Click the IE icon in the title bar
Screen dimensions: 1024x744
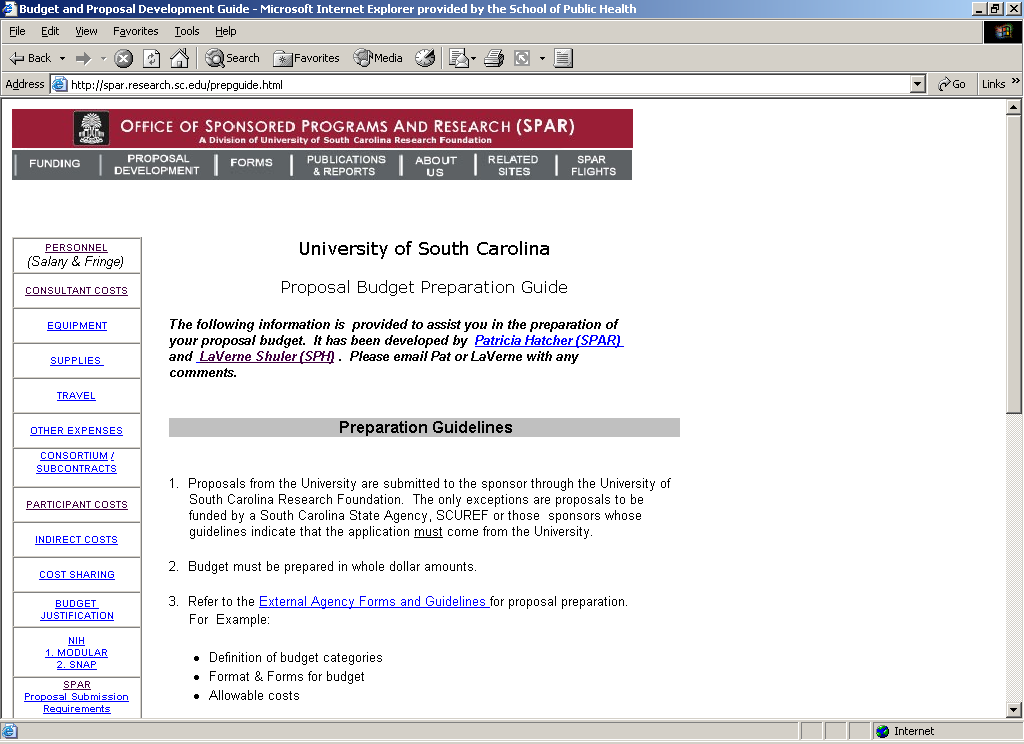point(9,8)
